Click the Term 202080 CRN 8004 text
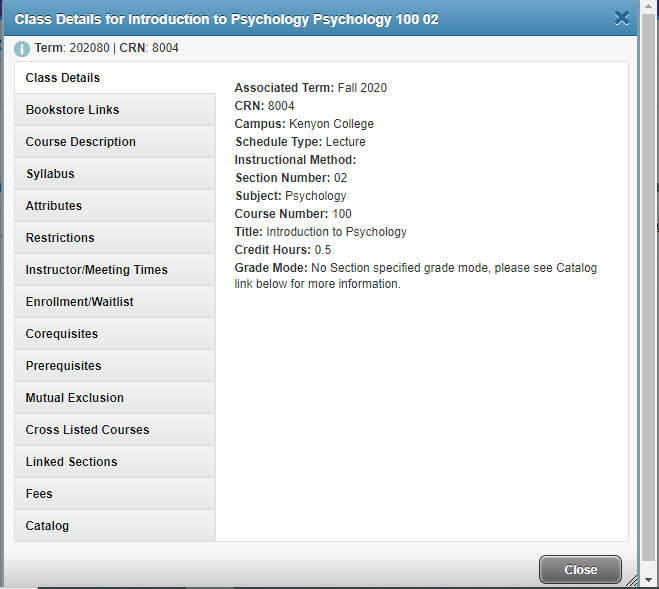The height and width of the screenshot is (589, 659). pyautogui.click(x=106, y=48)
